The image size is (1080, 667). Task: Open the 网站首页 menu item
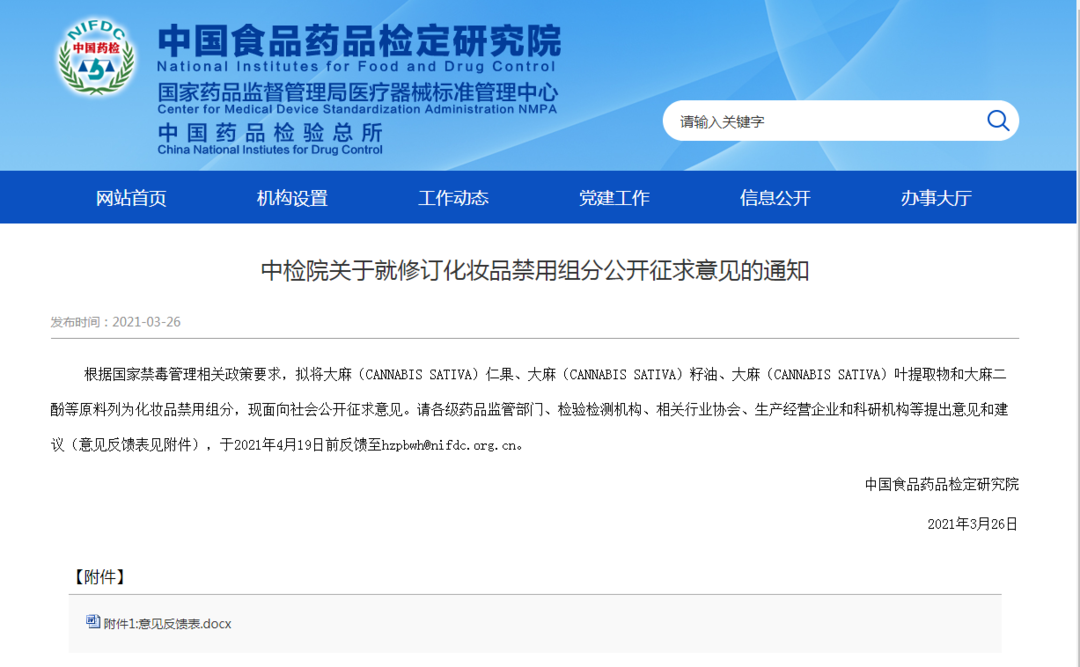(131, 198)
